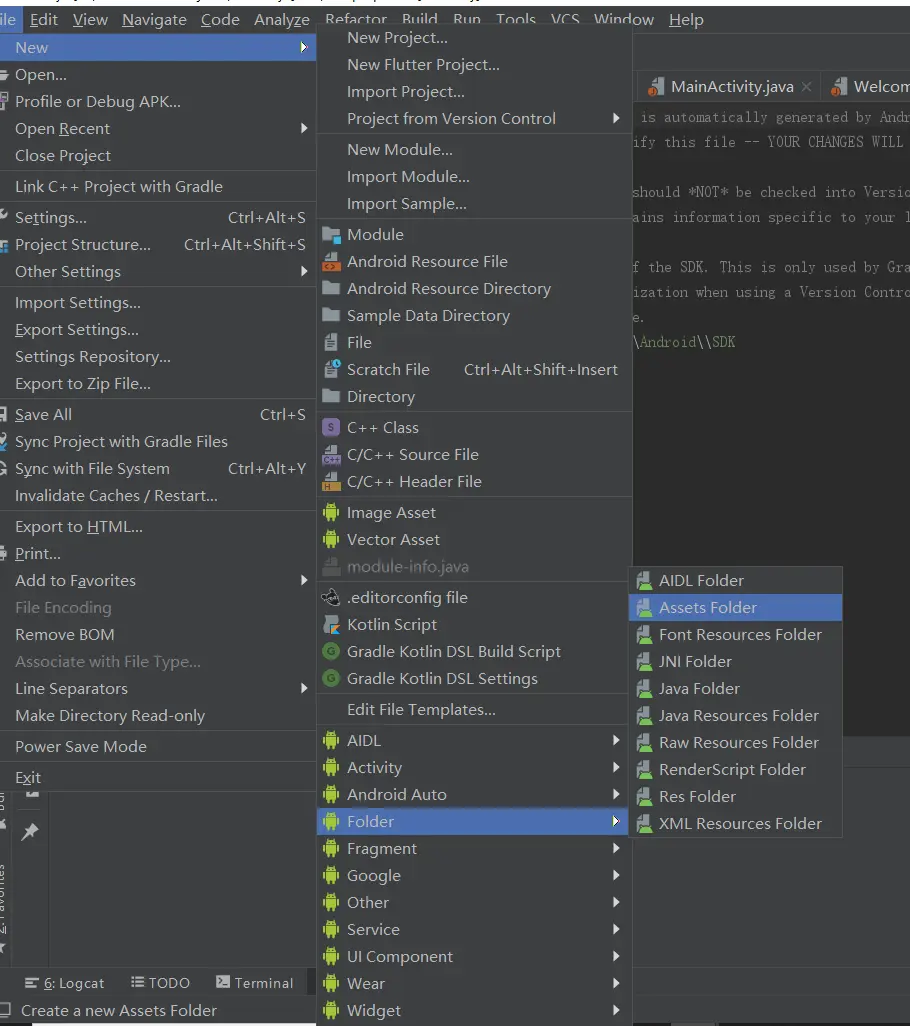Choose Sync Project with Gradle Files

pyautogui.click(x=158, y=442)
